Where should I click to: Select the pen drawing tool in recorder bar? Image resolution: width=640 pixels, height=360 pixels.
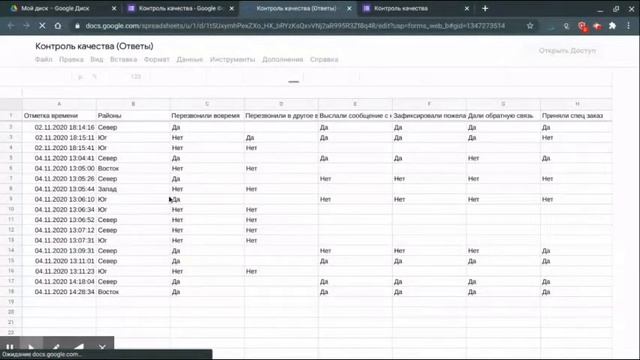56,347
